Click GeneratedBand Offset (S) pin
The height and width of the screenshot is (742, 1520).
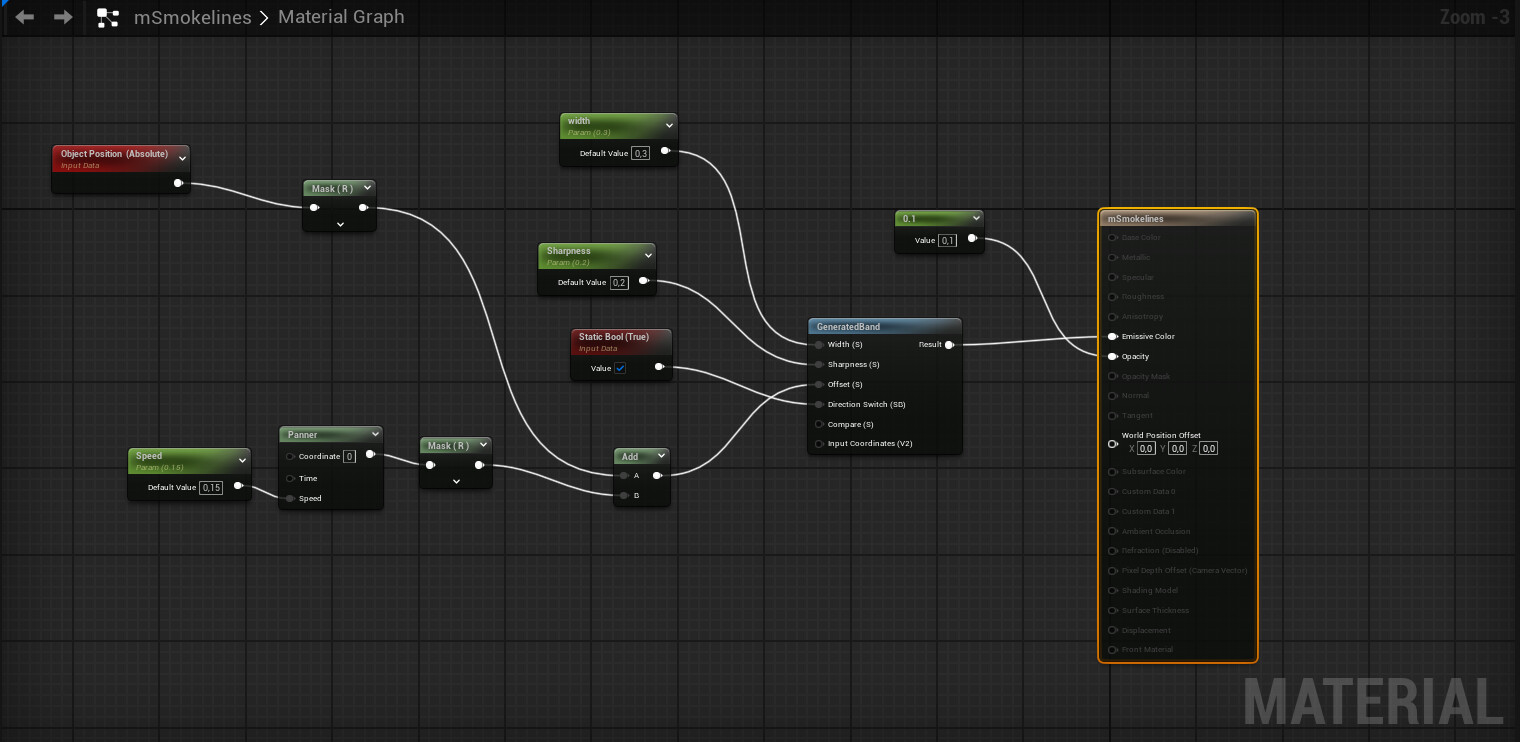820,385
